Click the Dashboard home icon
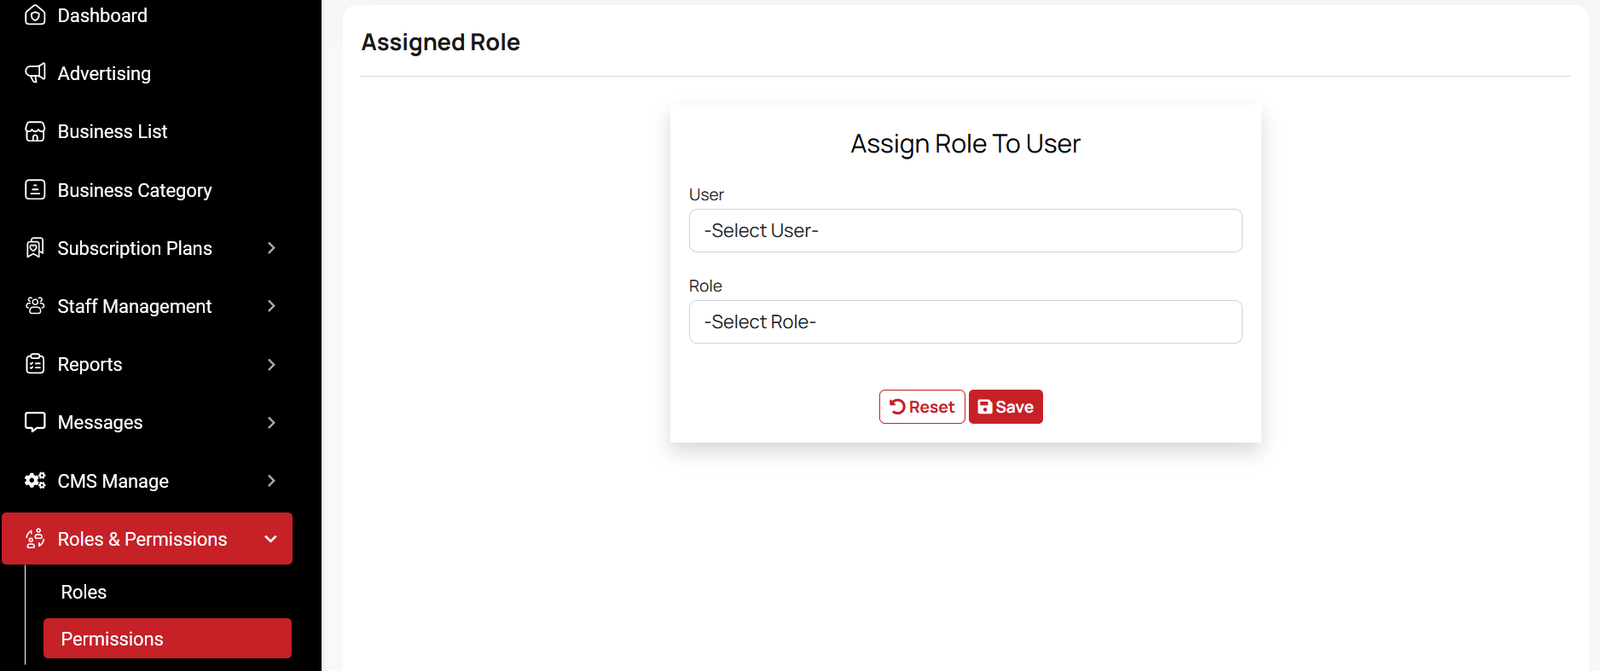Screen dimensions: 1600x671 tap(35, 15)
